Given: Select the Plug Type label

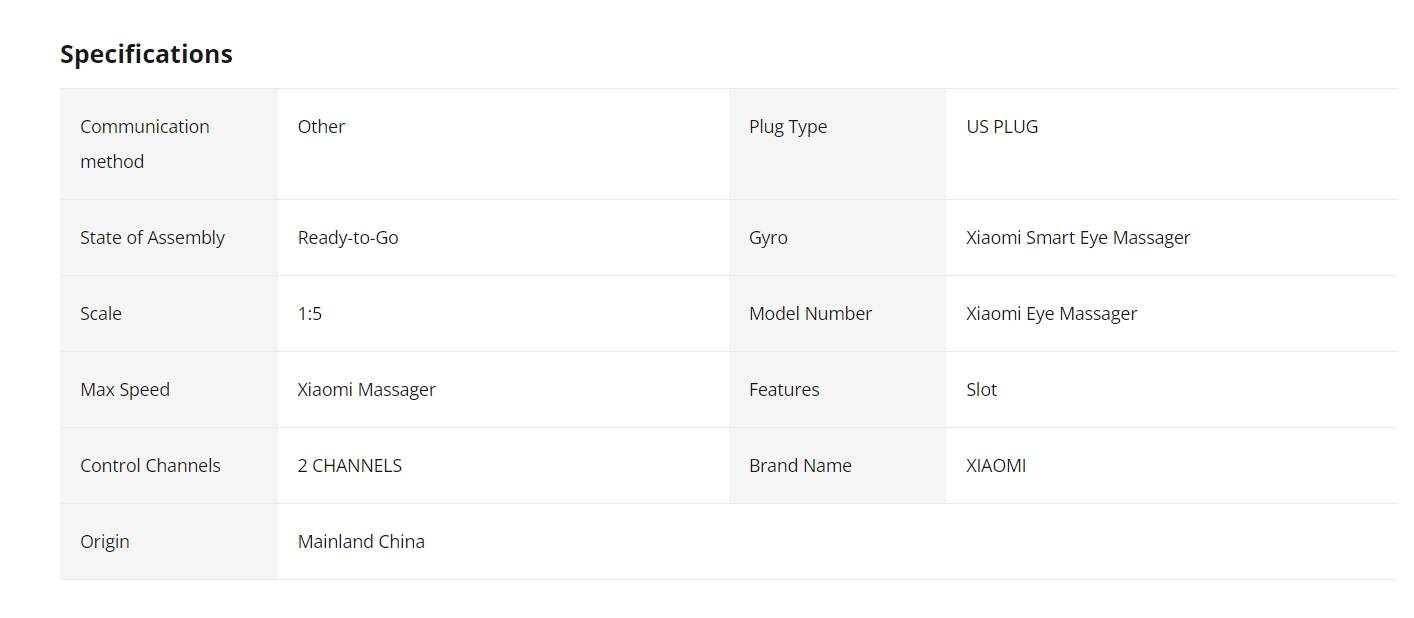Looking at the screenshot, I should click(788, 126).
